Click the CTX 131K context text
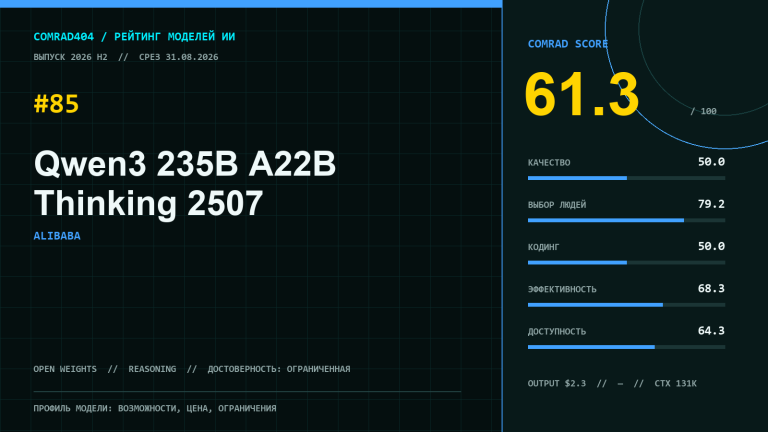Screen dimensions: 768x432 675,384
